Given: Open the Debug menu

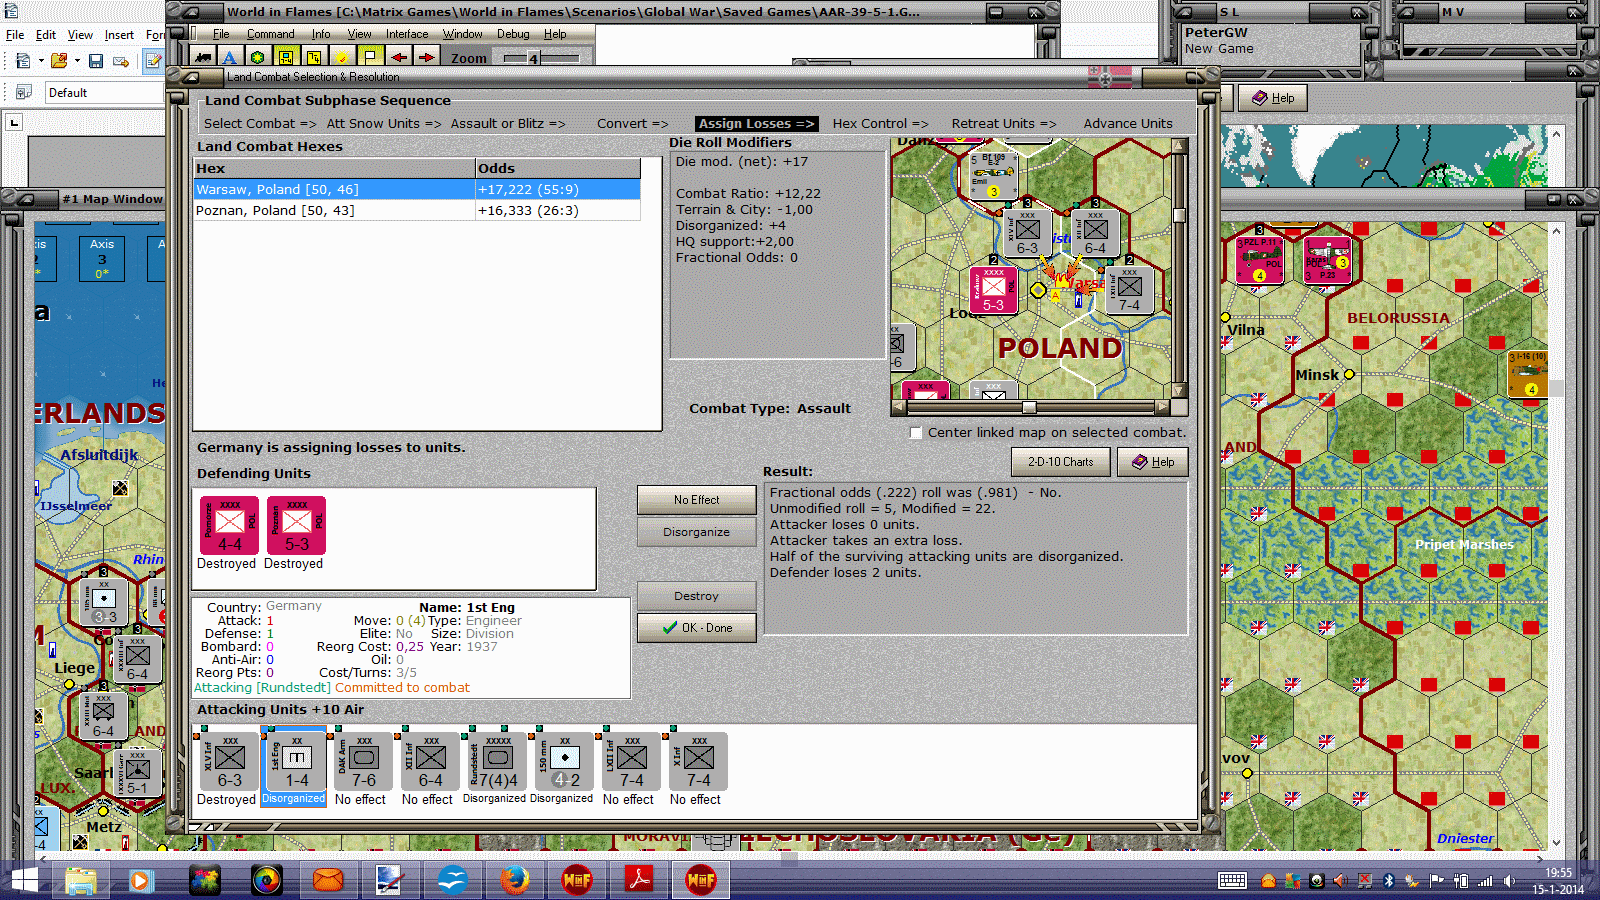Looking at the screenshot, I should [513, 34].
